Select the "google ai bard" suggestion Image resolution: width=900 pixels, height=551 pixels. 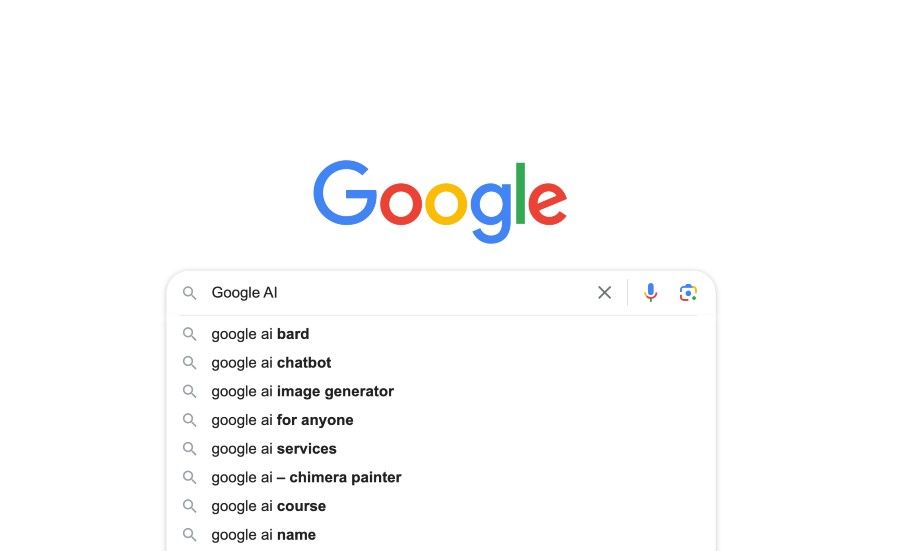coord(260,334)
